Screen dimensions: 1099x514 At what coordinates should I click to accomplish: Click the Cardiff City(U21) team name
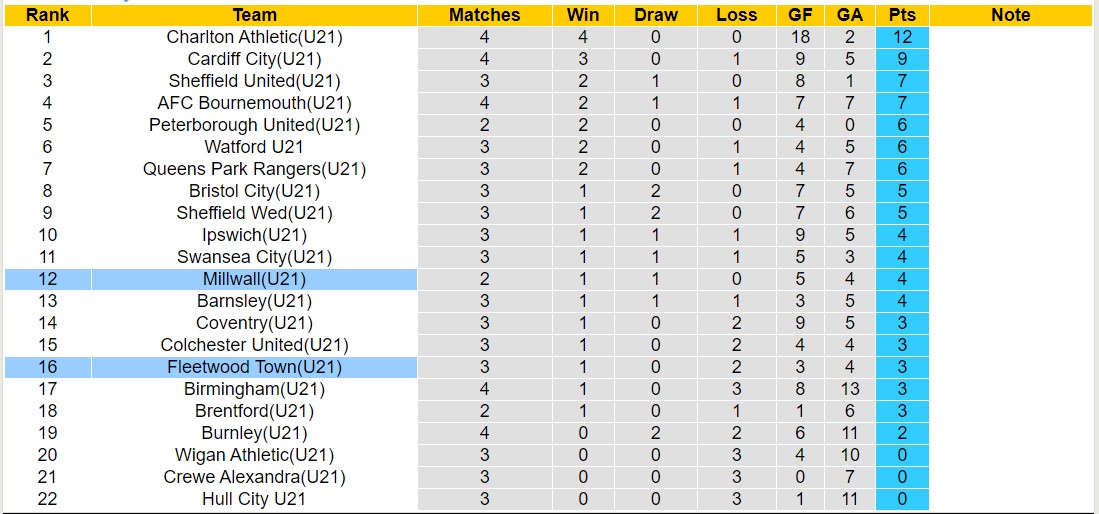point(254,59)
